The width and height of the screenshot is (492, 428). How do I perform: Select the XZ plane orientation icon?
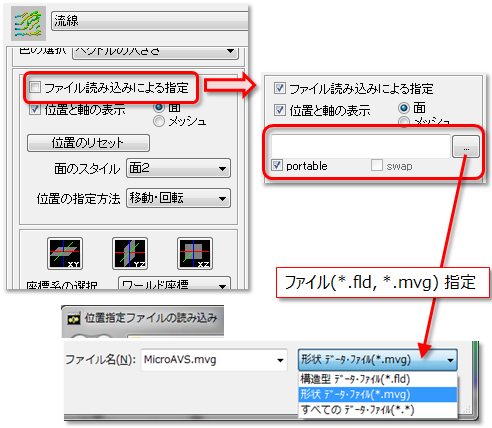[195, 254]
